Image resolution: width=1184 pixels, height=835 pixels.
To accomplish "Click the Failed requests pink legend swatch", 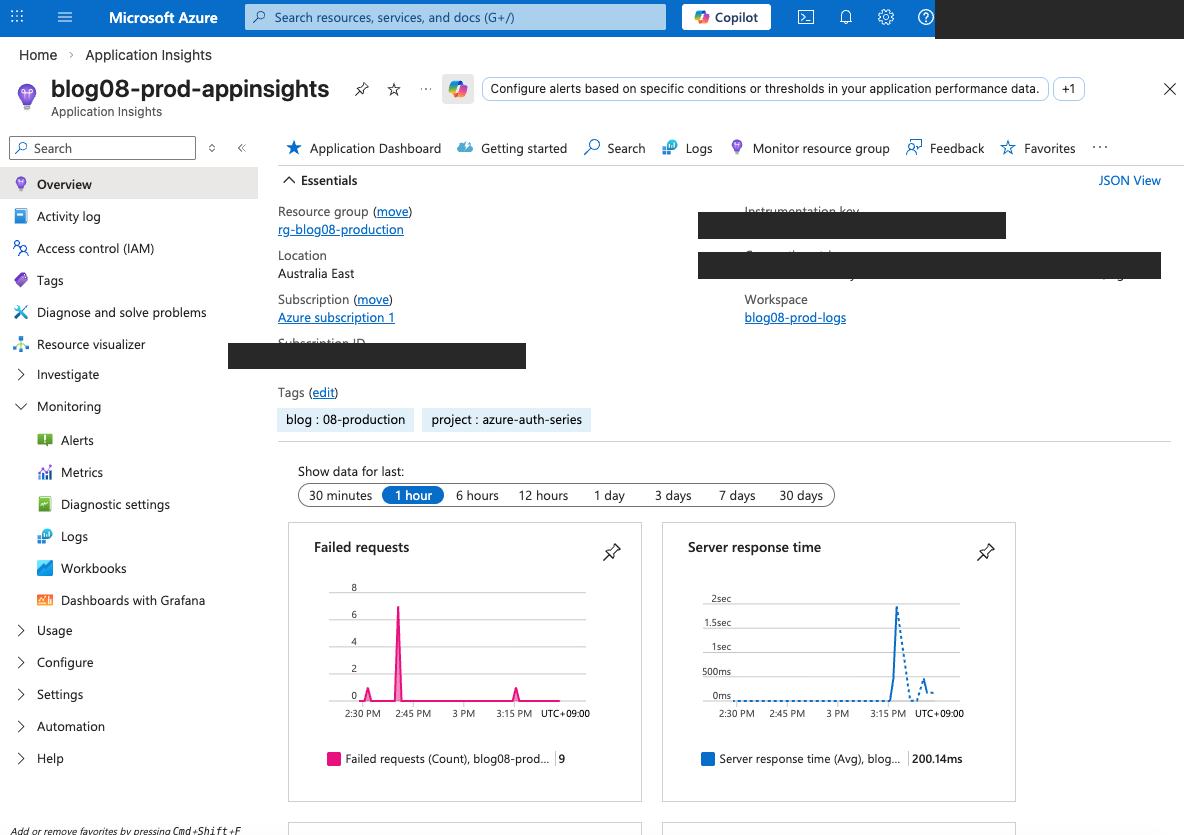I will (x=334, y=759).
